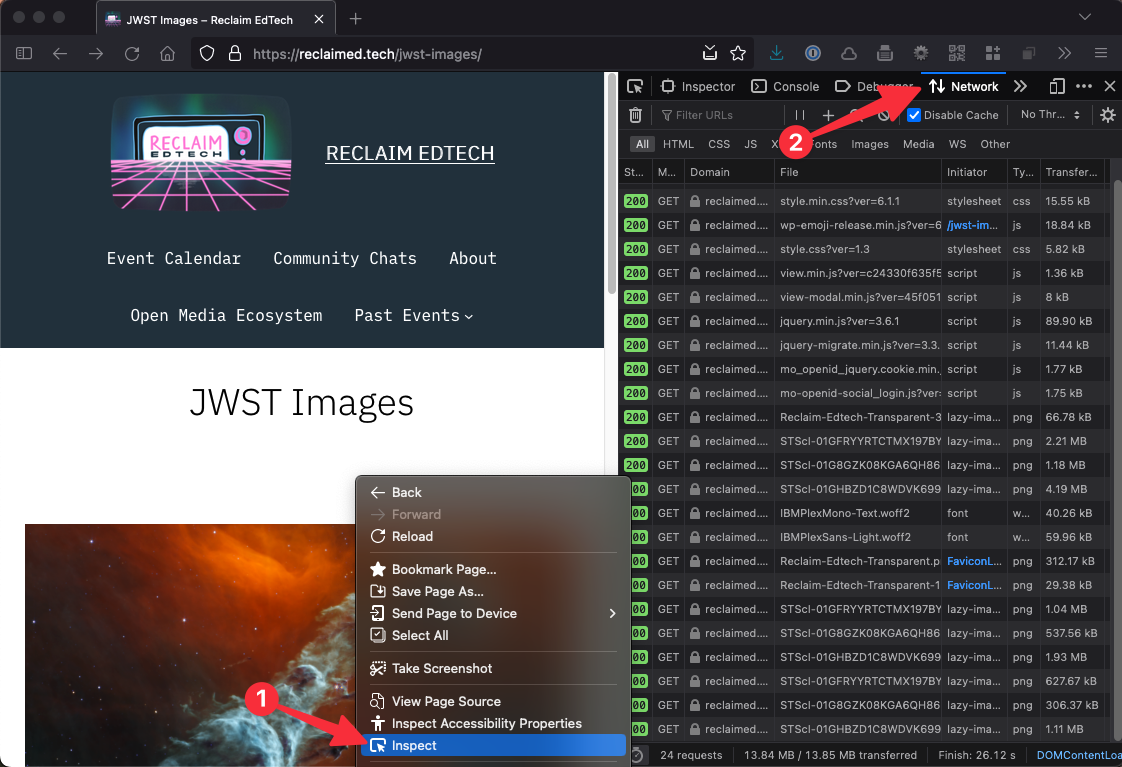Click the 1Password extension icon
The width and height of the screenshot is (1122, 767).
pos(813,53)
